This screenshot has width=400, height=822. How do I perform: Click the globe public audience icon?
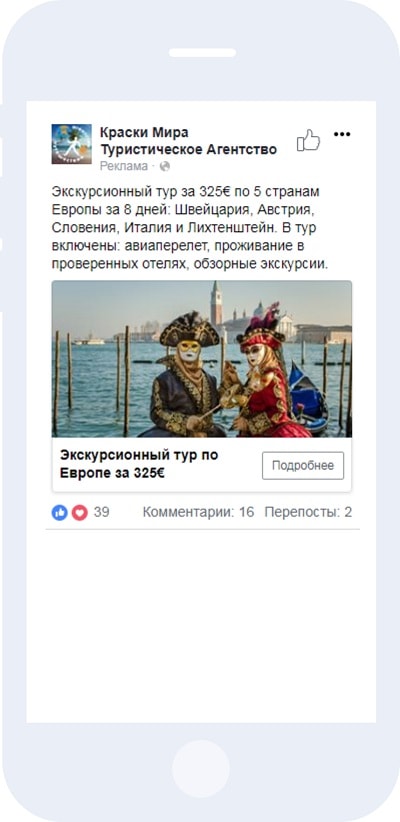point(165,166)
